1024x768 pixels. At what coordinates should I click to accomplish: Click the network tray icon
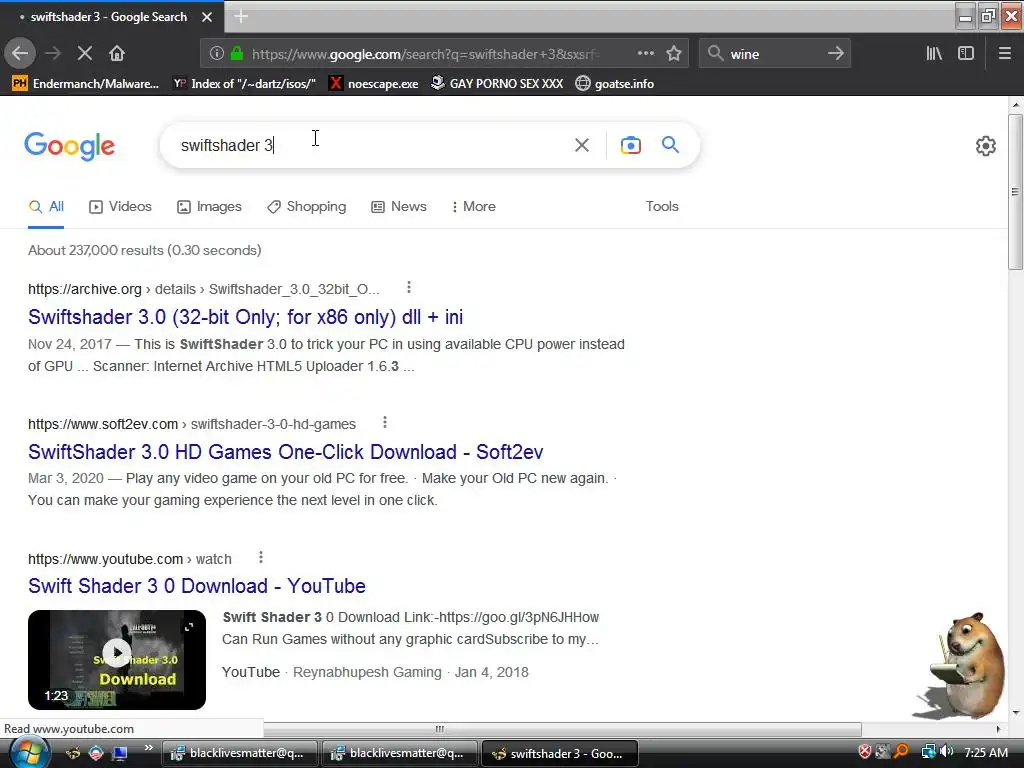928,752
